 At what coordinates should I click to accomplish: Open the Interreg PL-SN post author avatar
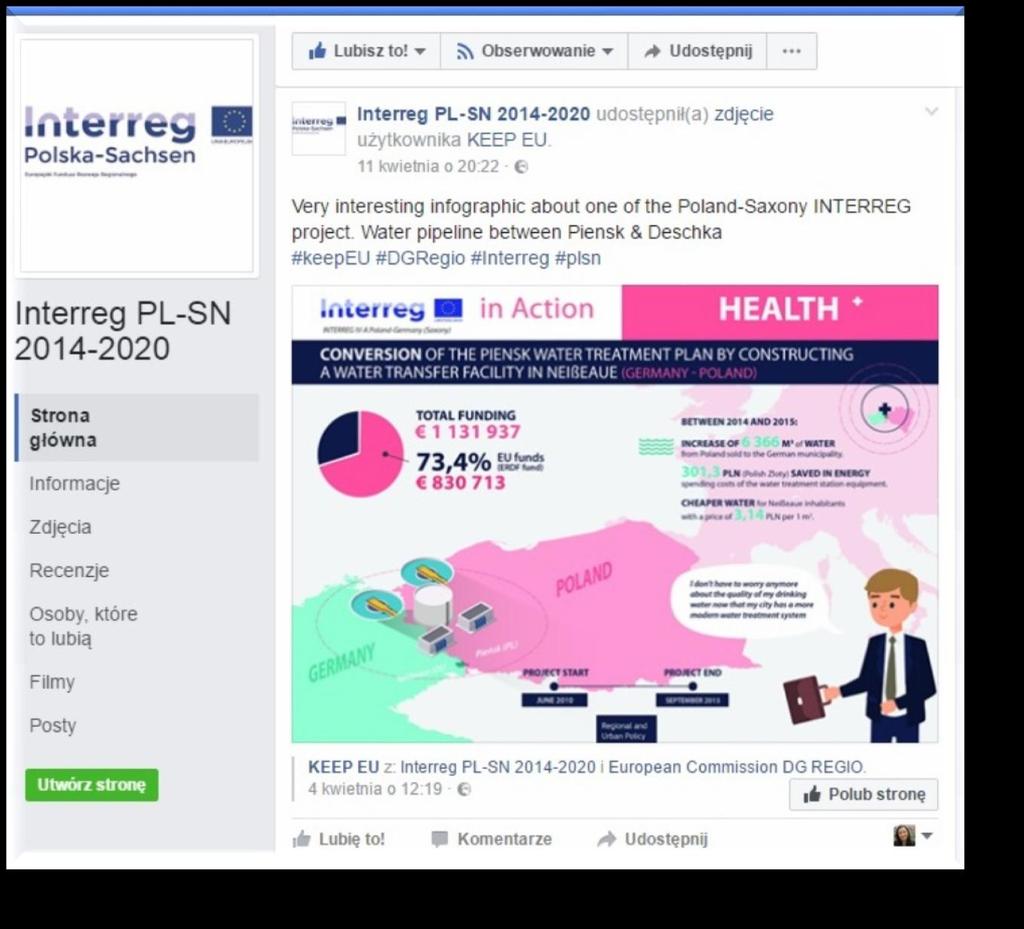pyautogui.click(x=319, y=128)
